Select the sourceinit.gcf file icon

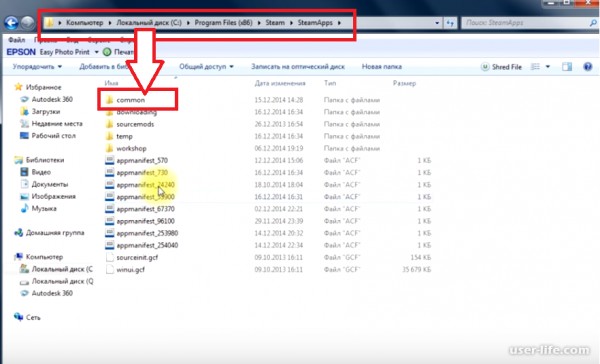pos(110,257)
